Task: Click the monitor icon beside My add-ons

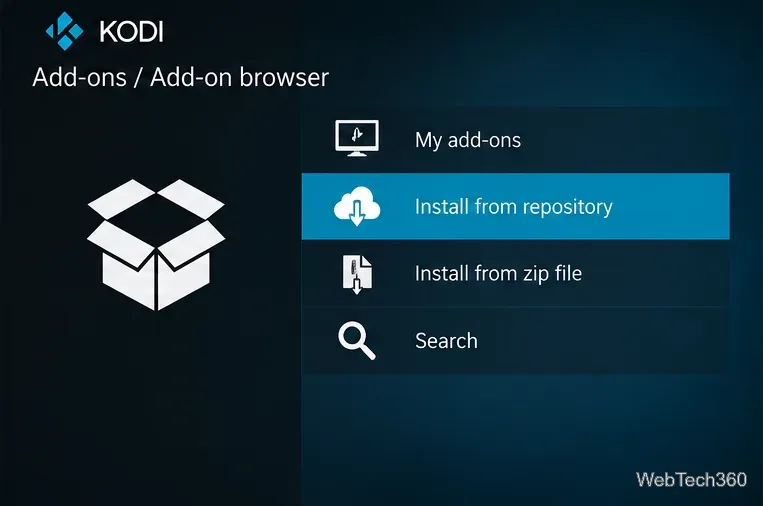Action: coord(357,138)
